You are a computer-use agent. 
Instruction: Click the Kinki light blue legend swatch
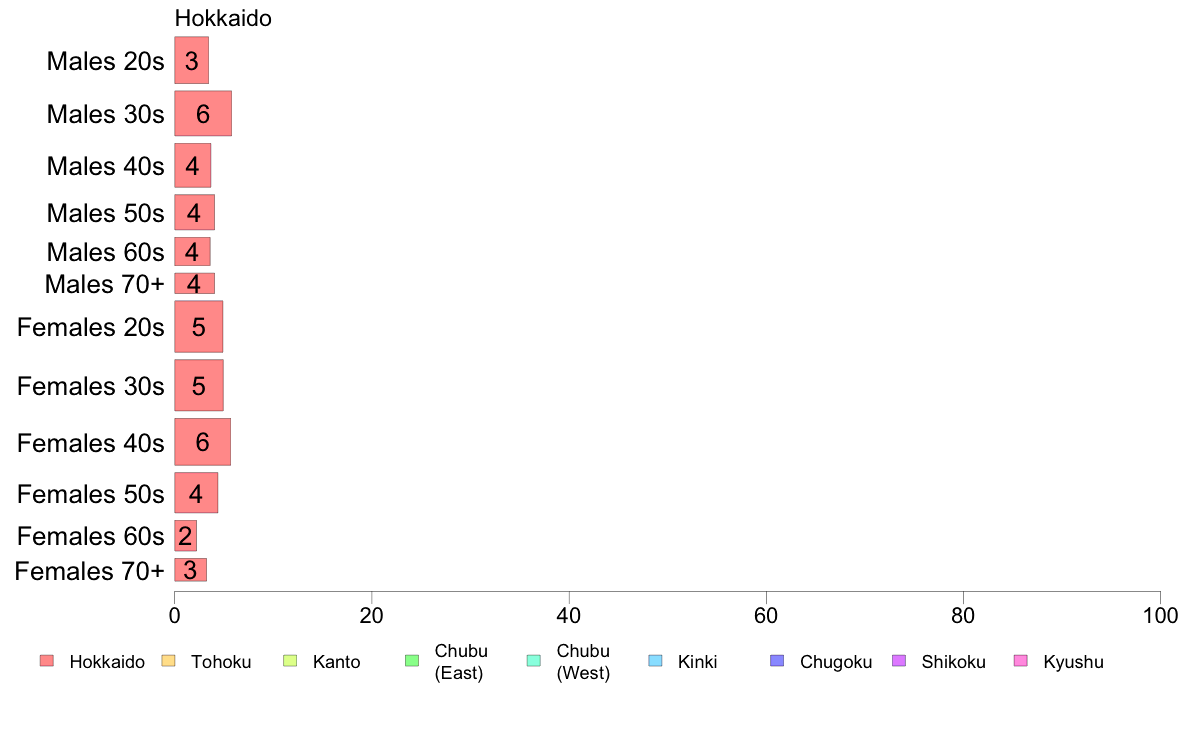655,661
